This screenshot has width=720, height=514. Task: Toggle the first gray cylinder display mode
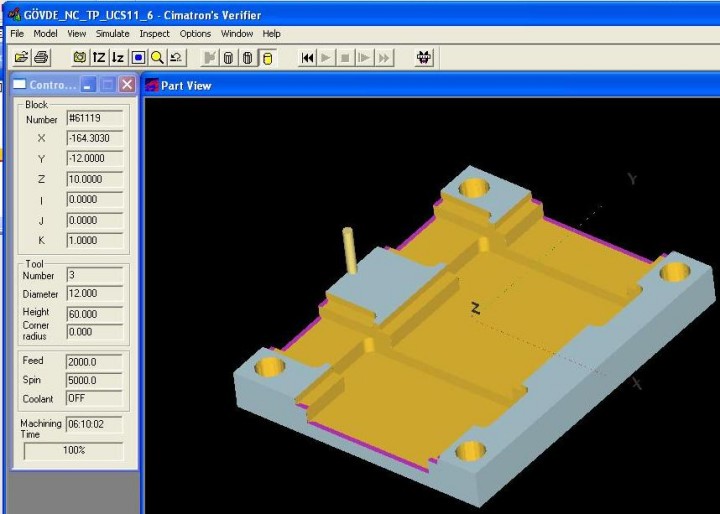click(x=228, y=58)
